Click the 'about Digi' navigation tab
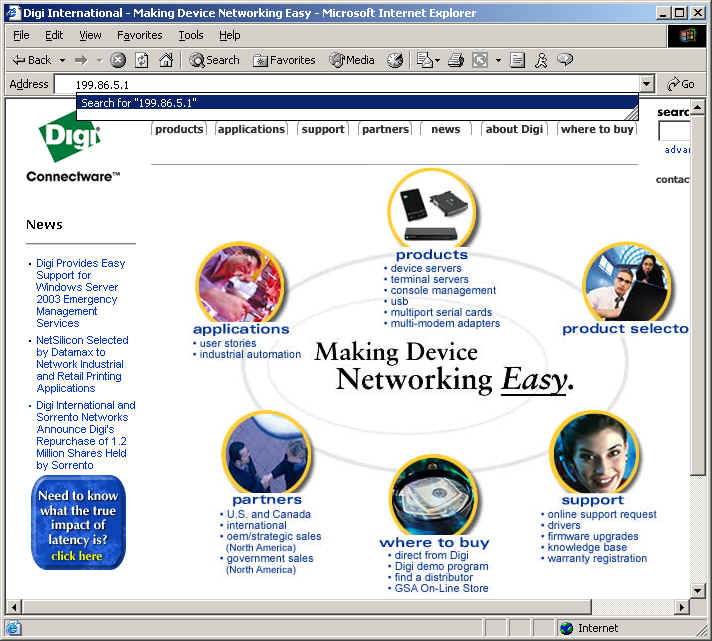Viewport: 712px width, 641px height. [514, 129]
